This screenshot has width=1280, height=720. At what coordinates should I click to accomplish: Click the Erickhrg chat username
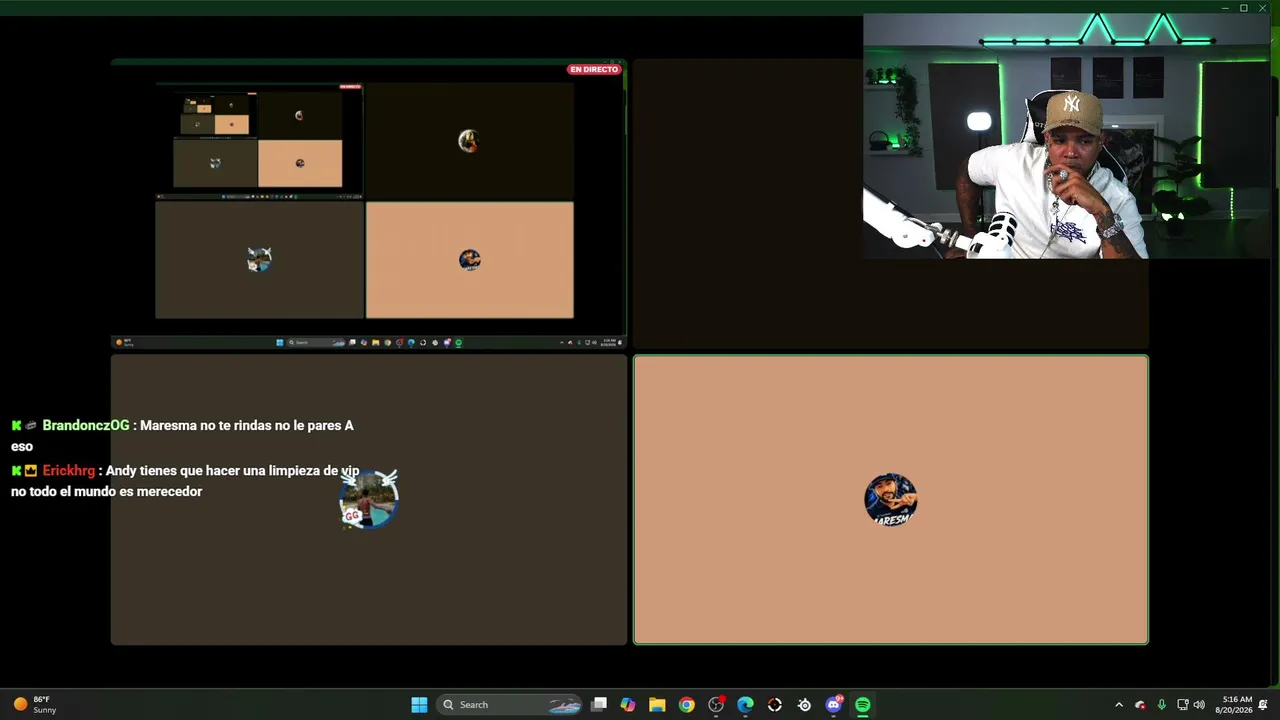[x=69, y=470]
